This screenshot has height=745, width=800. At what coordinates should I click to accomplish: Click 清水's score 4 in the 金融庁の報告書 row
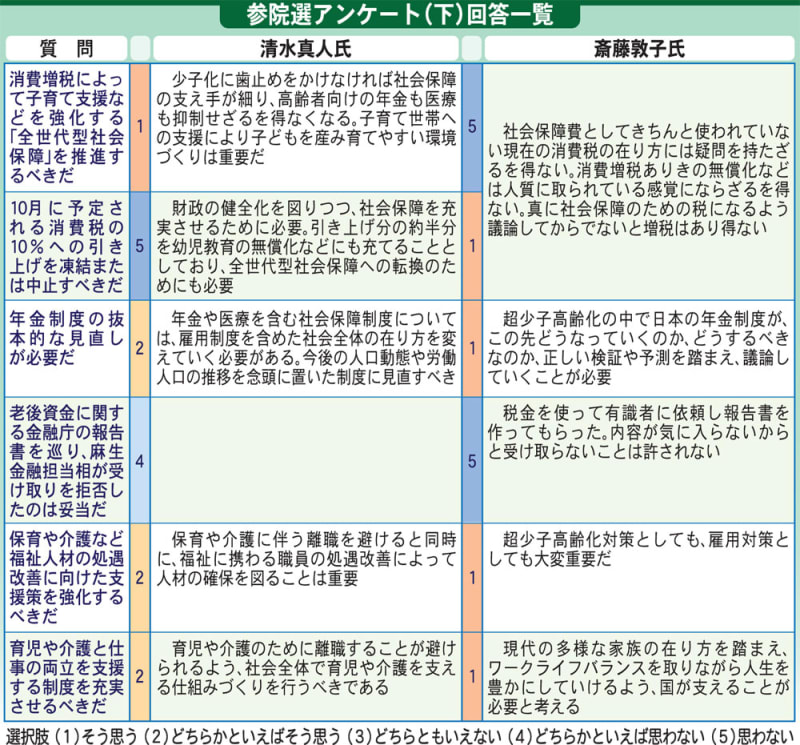coord(140,461)
